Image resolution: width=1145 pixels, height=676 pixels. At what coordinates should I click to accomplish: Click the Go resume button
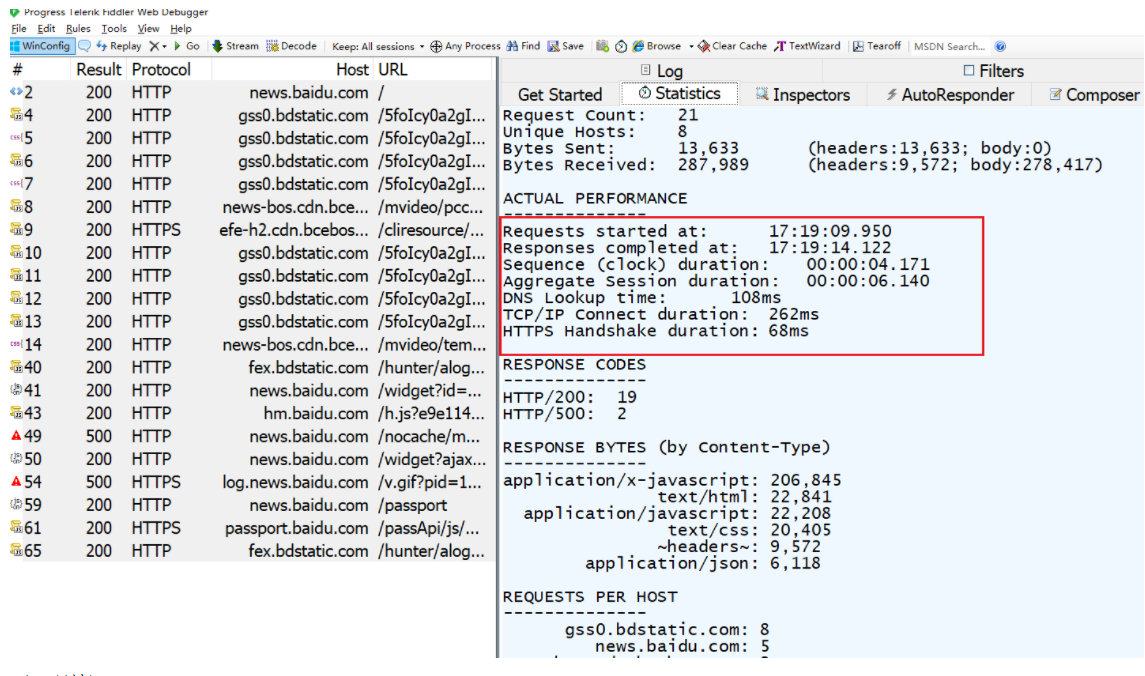[186, 46]
